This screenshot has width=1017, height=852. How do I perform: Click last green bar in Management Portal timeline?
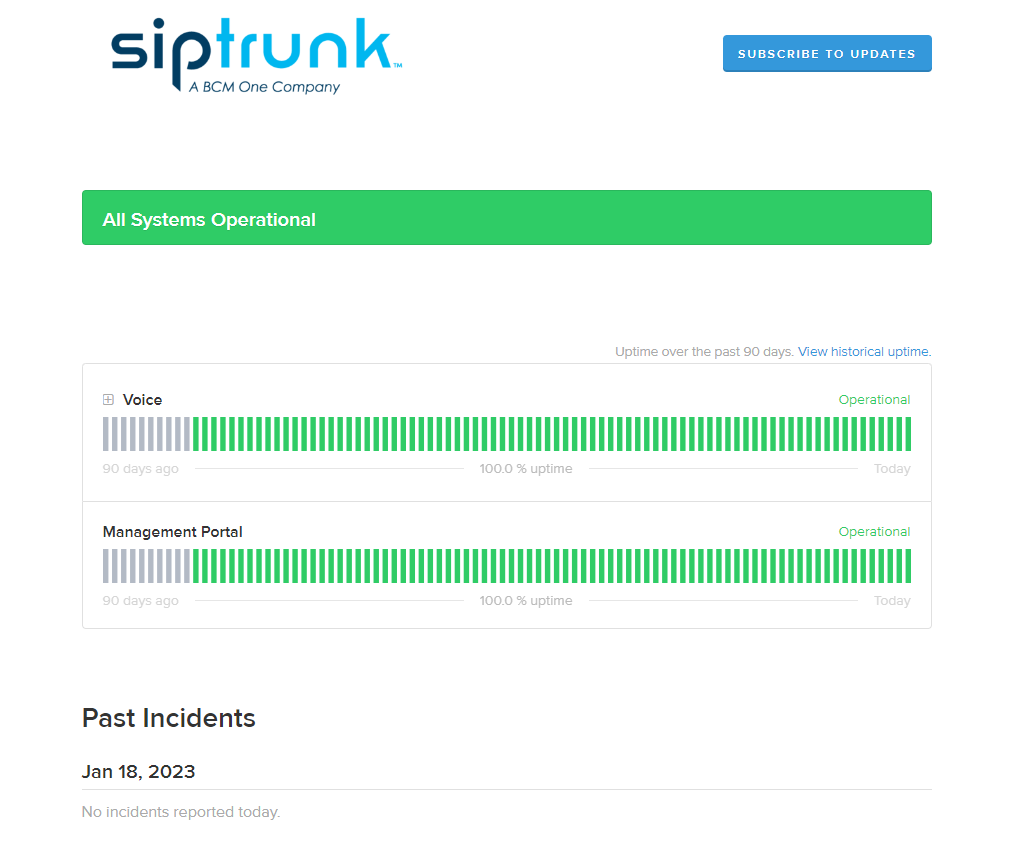908,566
